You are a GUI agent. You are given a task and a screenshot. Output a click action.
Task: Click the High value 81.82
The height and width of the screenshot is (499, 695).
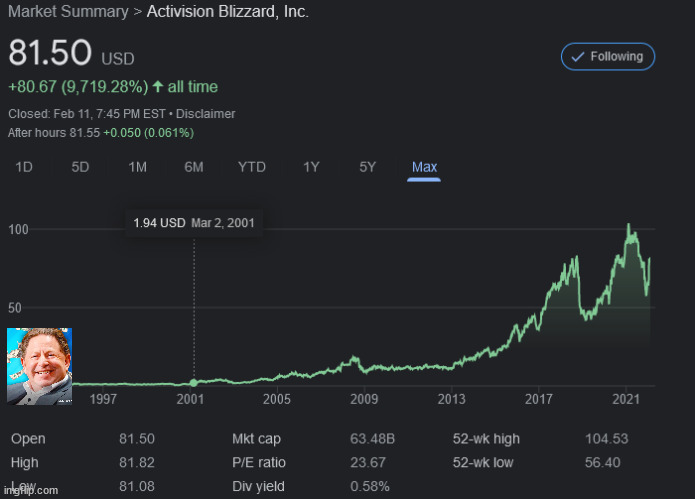tap(137, 463)
